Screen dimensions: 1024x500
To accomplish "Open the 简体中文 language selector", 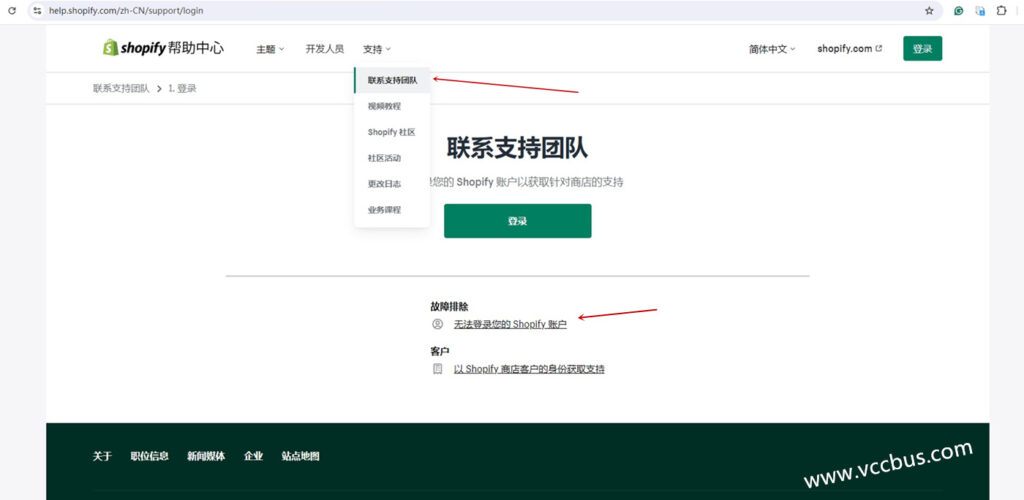I will pyautogui.click(x=772, y=49).
